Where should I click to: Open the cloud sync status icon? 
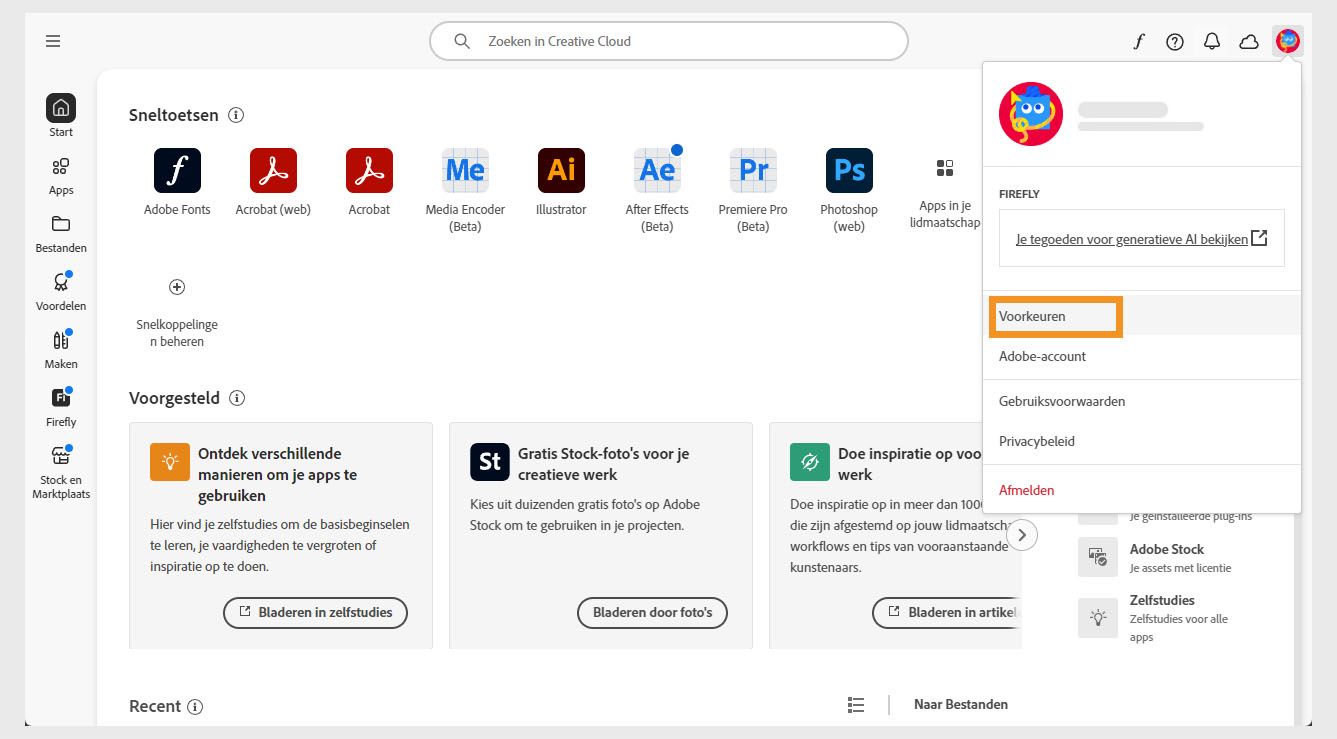pyautogui.click(x=1249, y=41)
